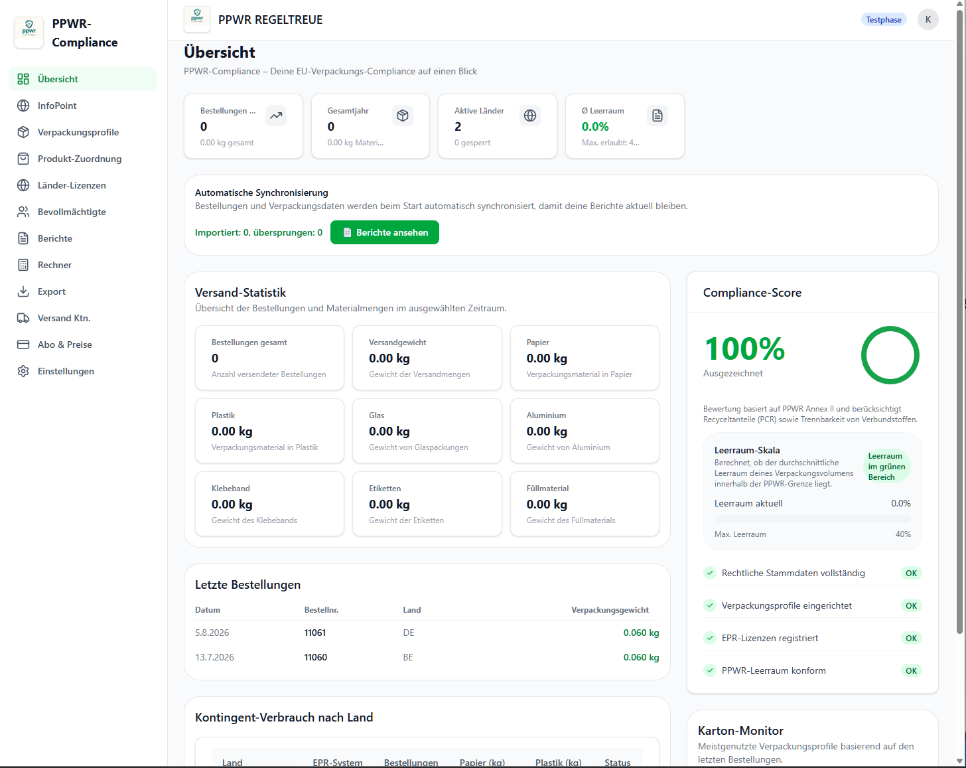This screenshot has height=768, width=966.
Task: Click the Länder-Lizenzen globe icon
Action: [x=23, y=185]
